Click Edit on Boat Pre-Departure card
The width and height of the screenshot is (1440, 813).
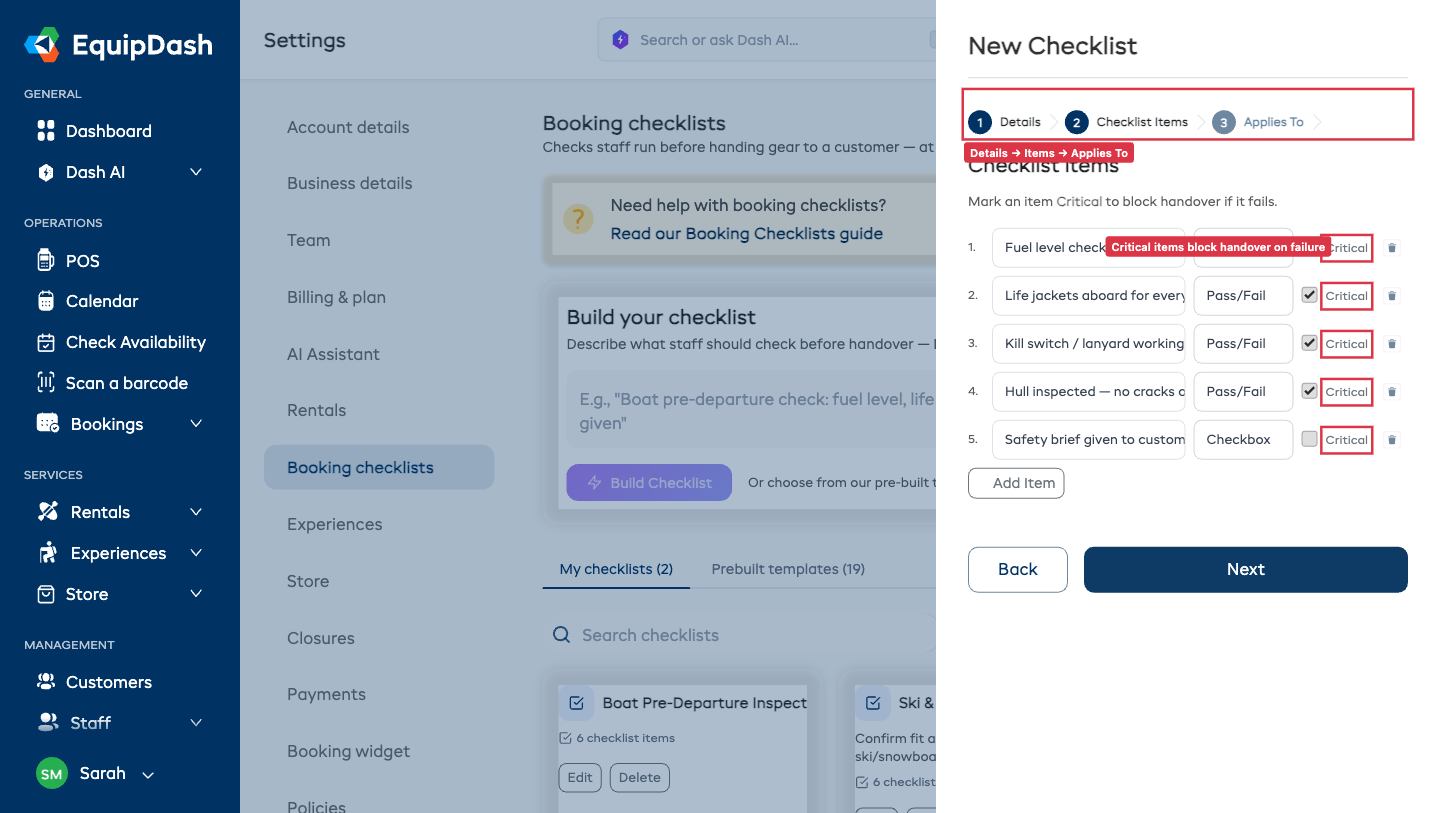click(x=580, y=778)
